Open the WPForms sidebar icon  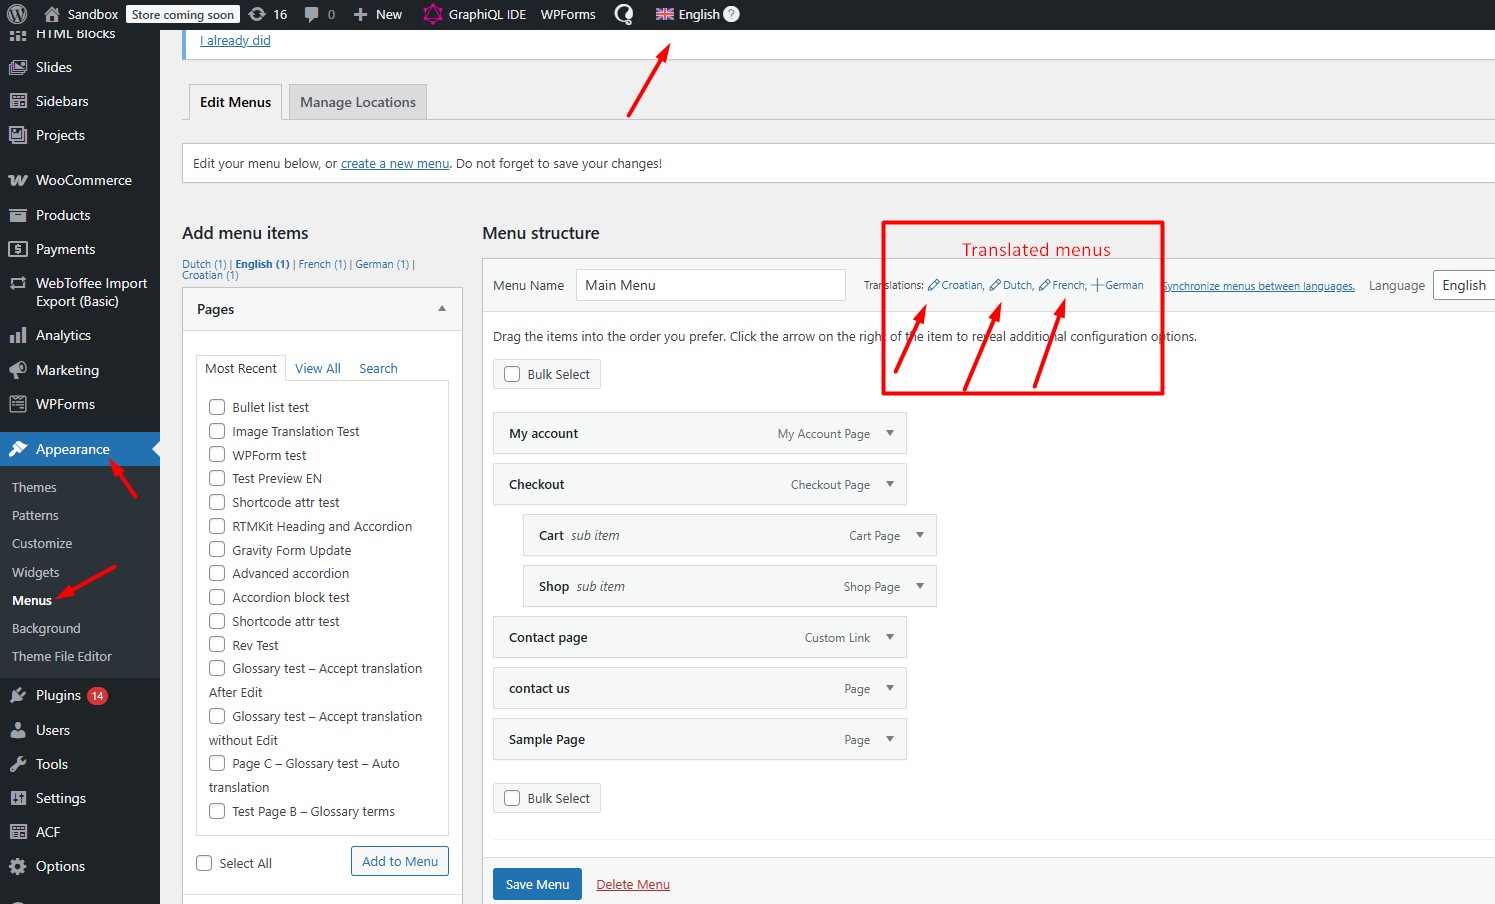click(18, 404)
